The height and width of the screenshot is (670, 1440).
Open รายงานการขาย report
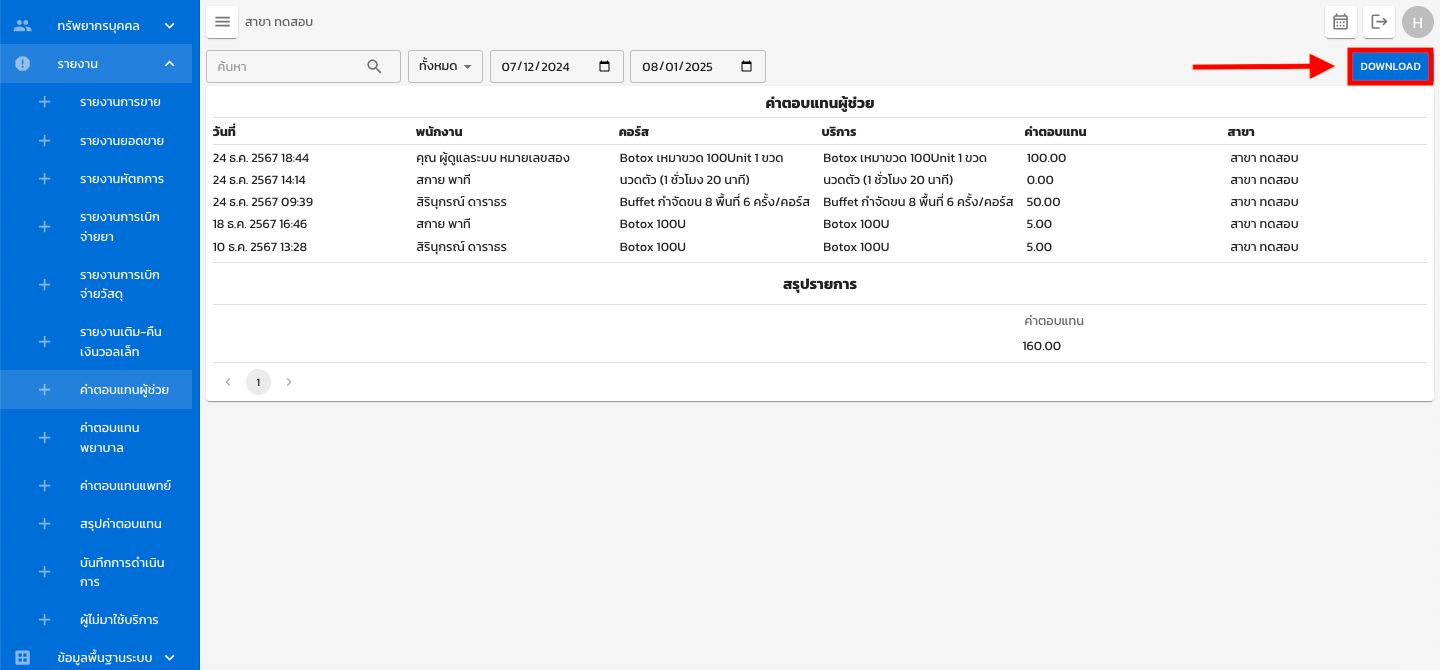pos(120,102)
